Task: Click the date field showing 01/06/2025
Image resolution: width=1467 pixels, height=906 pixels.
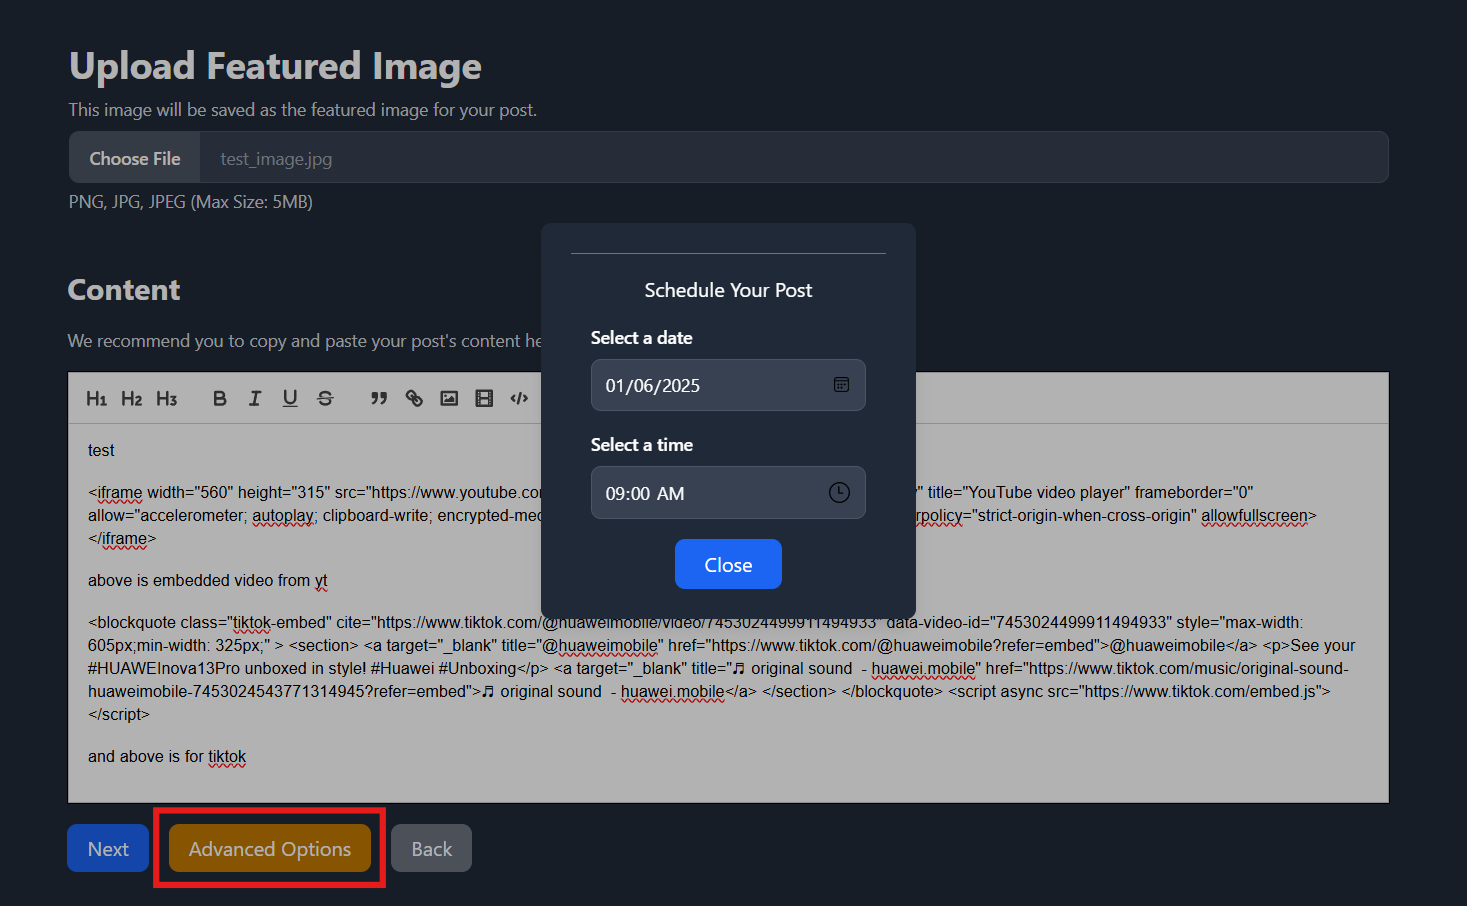Action: point(700,386)
